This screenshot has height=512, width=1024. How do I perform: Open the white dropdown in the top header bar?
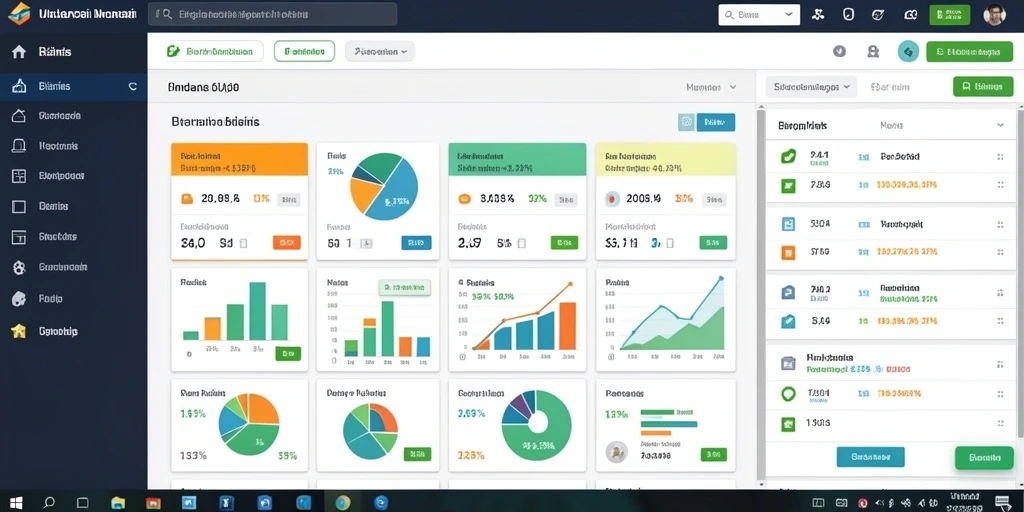759,14
